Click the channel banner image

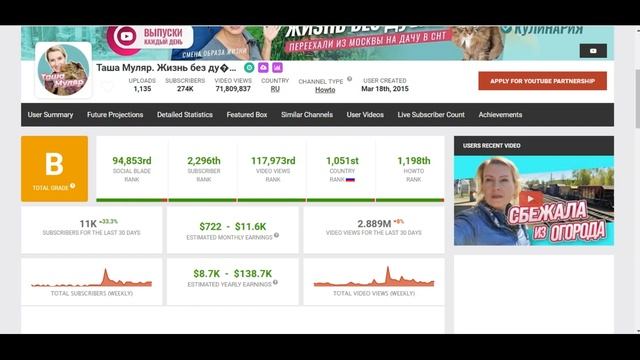pos(318,43)
